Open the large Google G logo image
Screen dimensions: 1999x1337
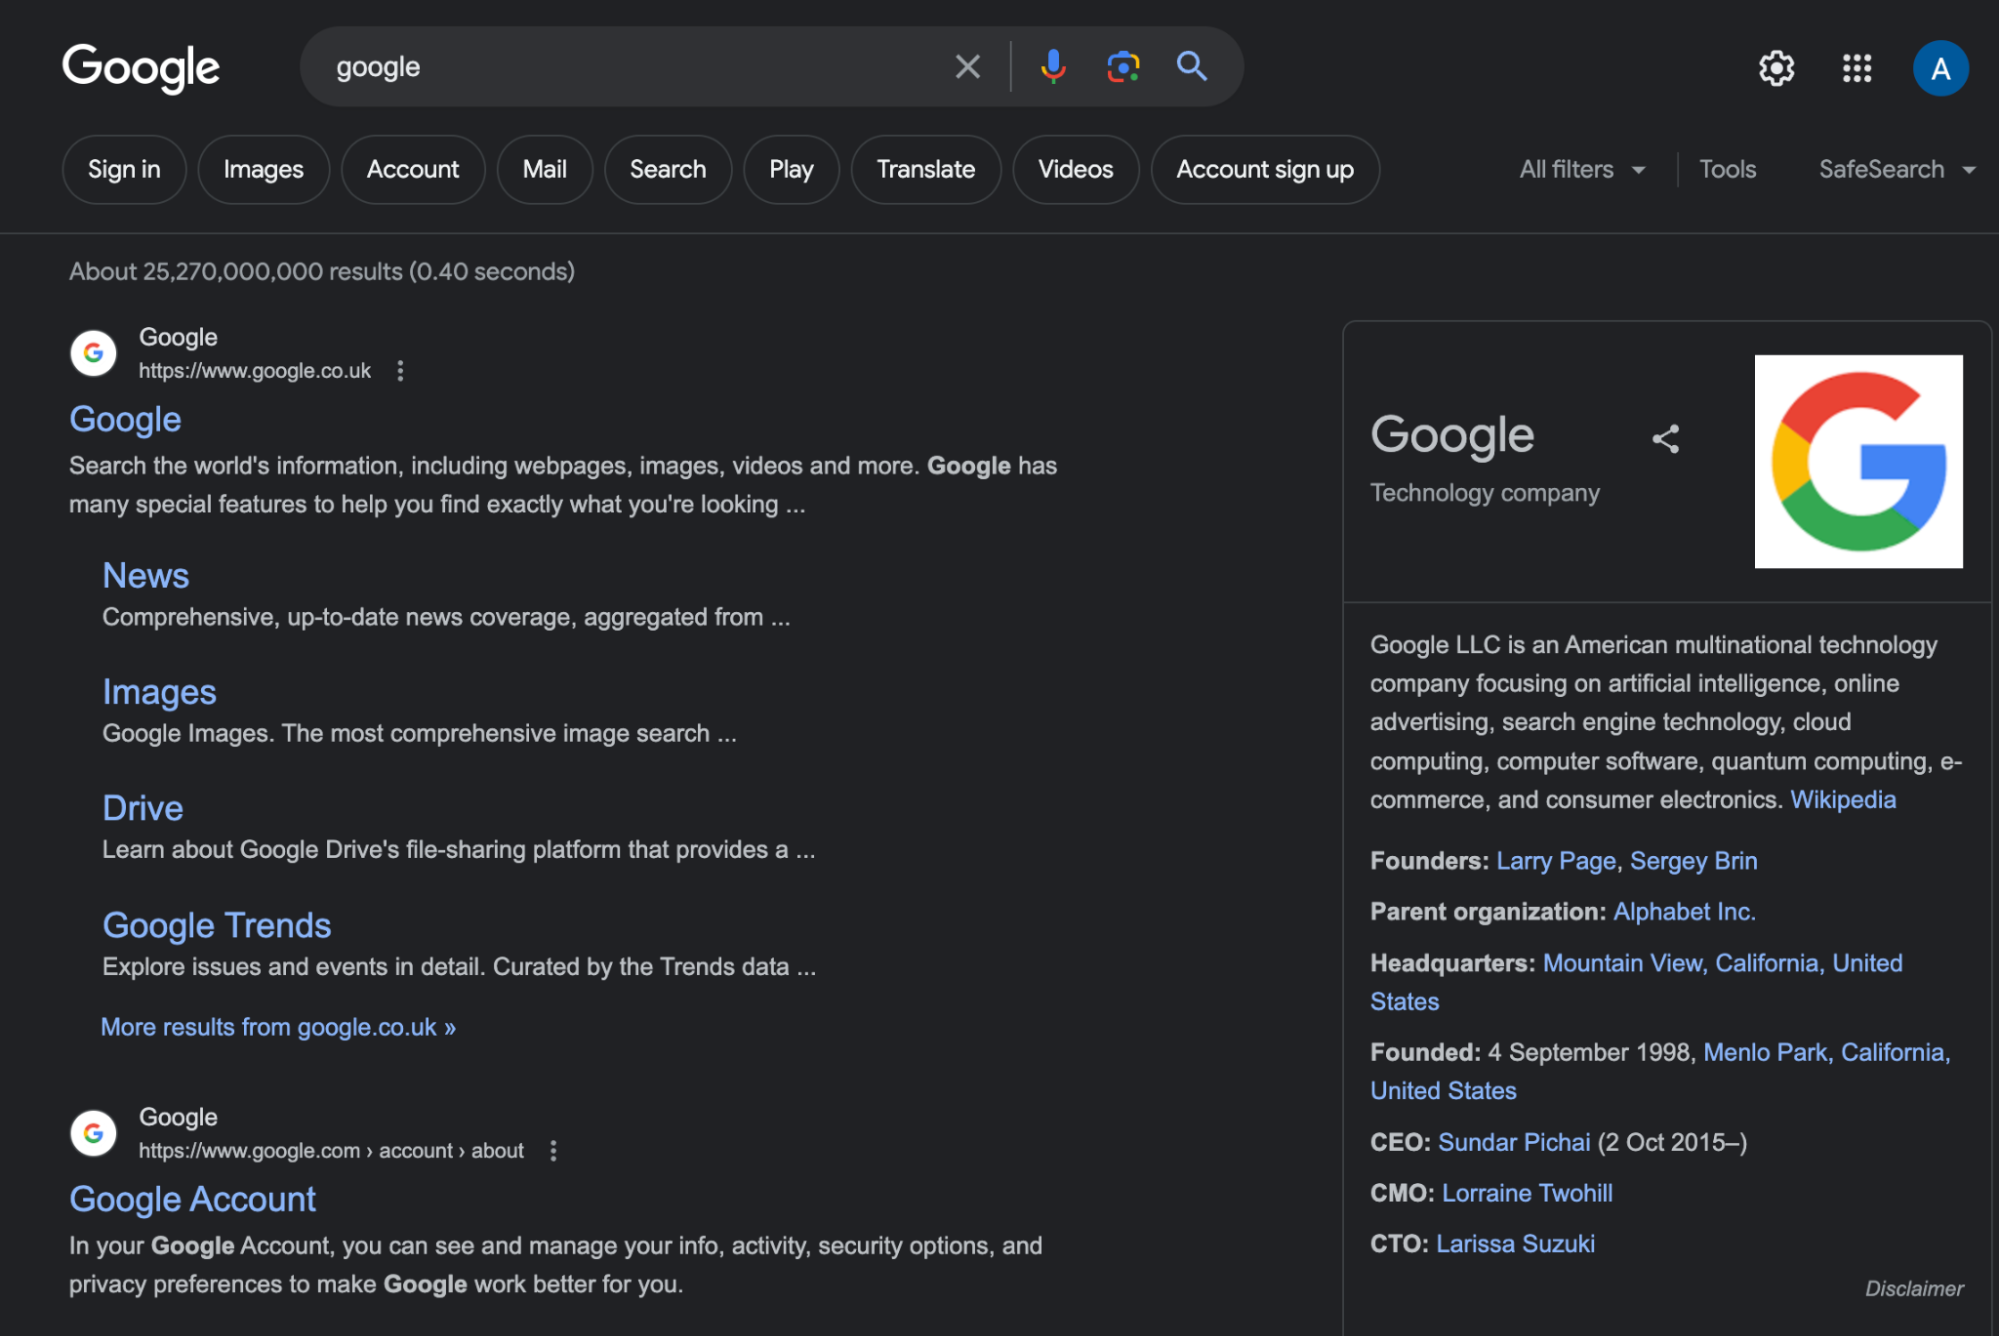1858,462
